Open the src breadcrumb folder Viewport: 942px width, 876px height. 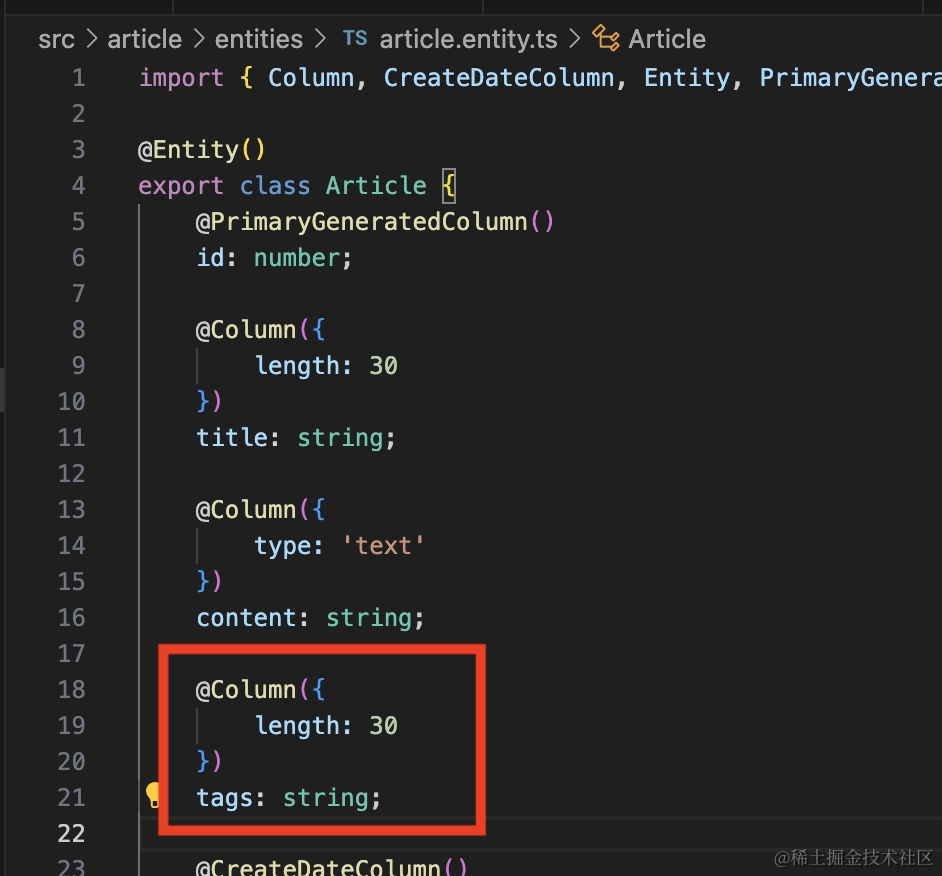tap(56, 39)
